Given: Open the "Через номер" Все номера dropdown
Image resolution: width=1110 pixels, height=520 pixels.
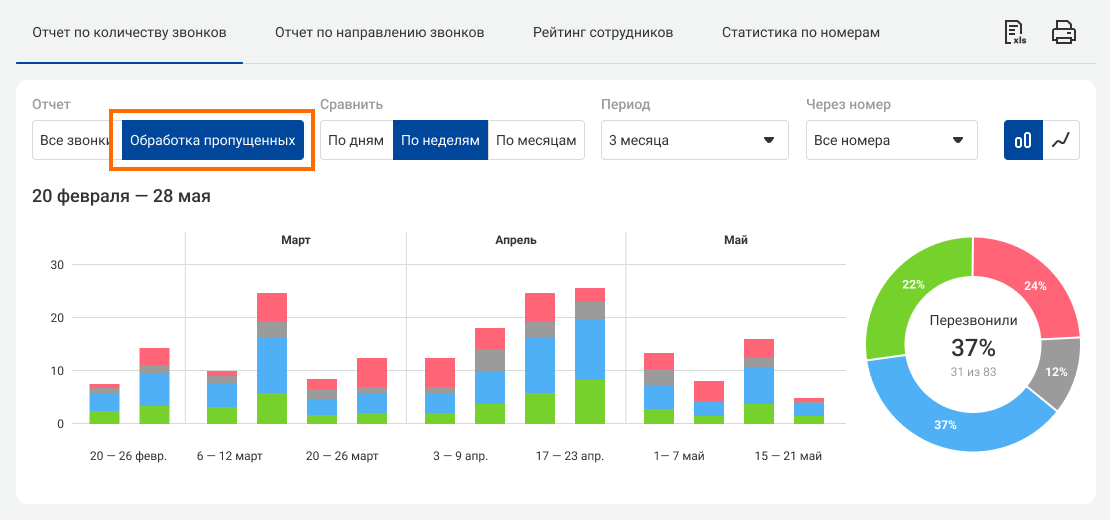Looking at the screenshot, I should (891, 141).
